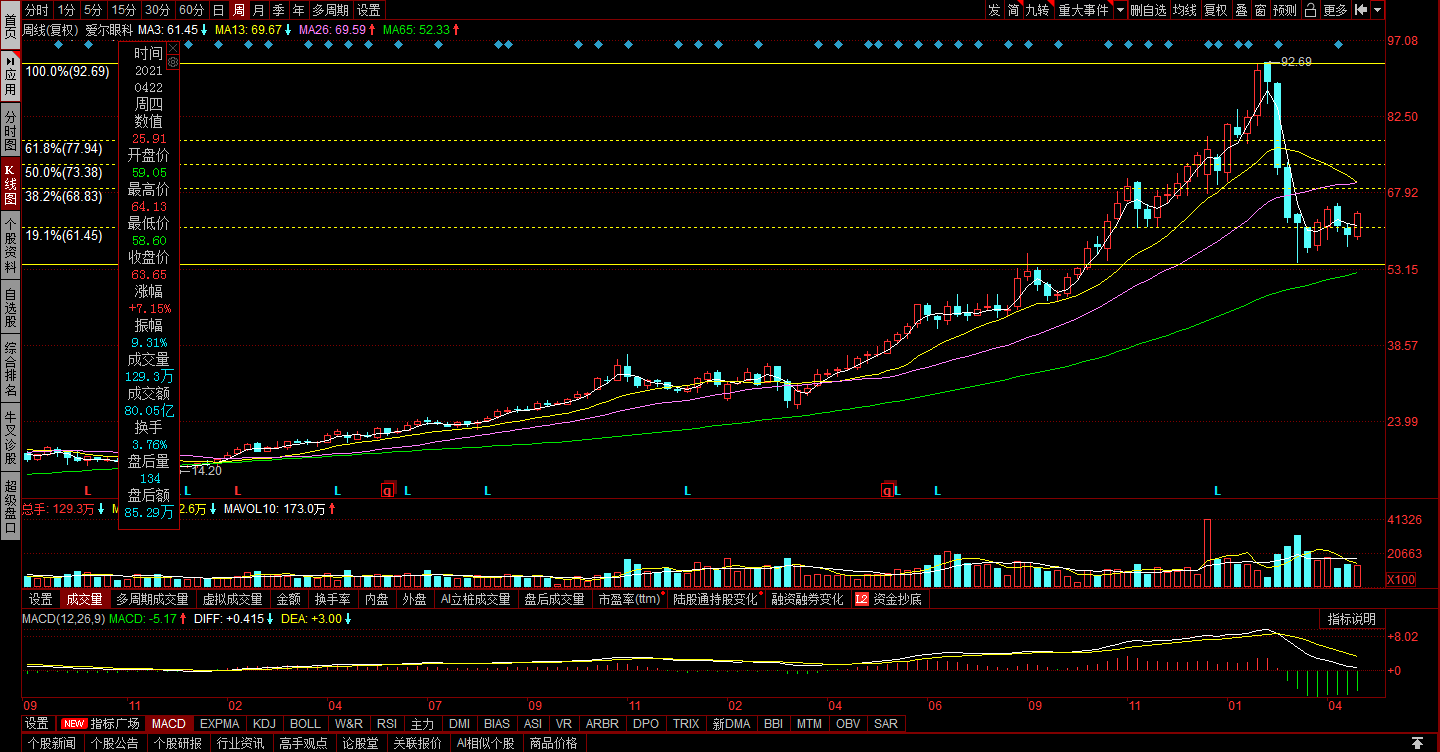This screenshot has height=752, width=1440.
Task: Select 60分 timeframe
Action: 191,10
